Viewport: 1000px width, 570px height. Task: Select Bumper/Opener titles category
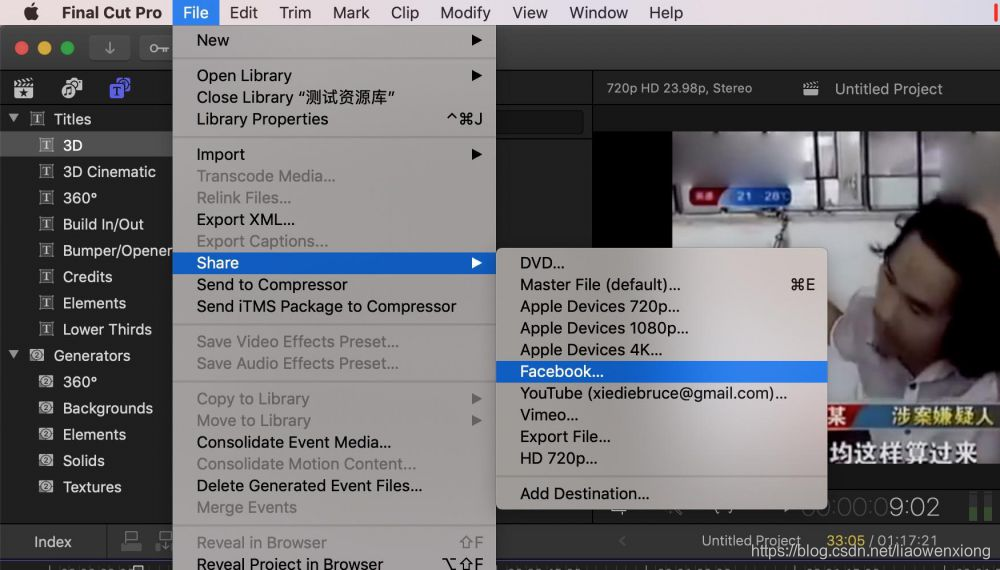point(86,251)
